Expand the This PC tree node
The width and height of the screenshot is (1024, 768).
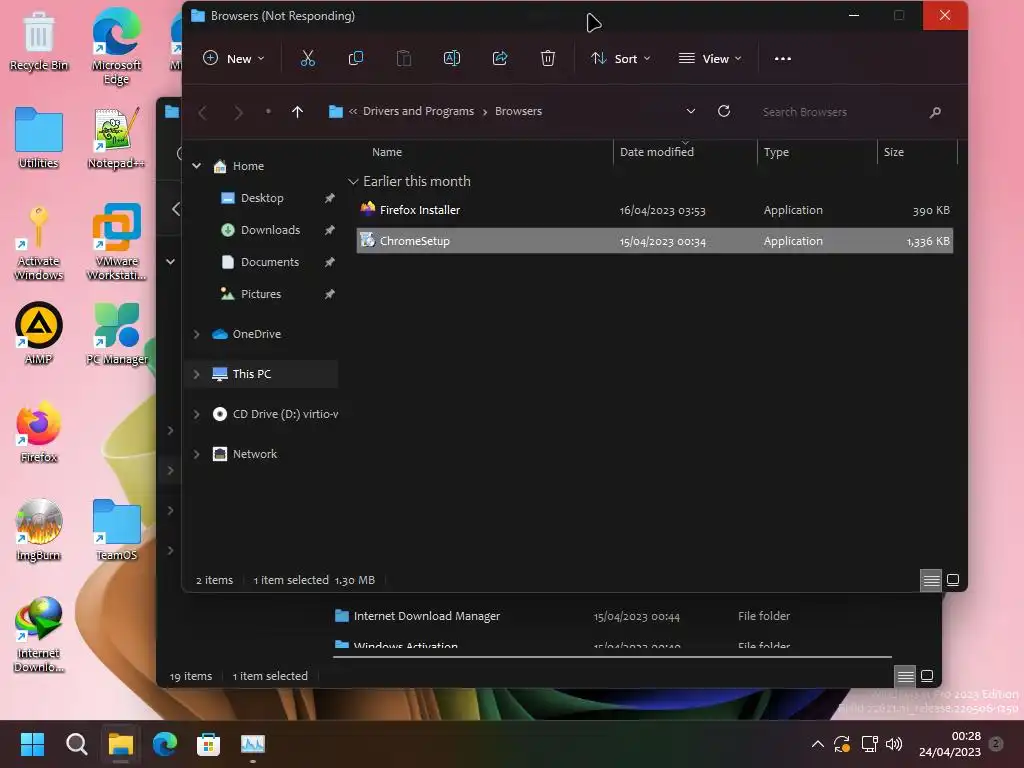197,374
